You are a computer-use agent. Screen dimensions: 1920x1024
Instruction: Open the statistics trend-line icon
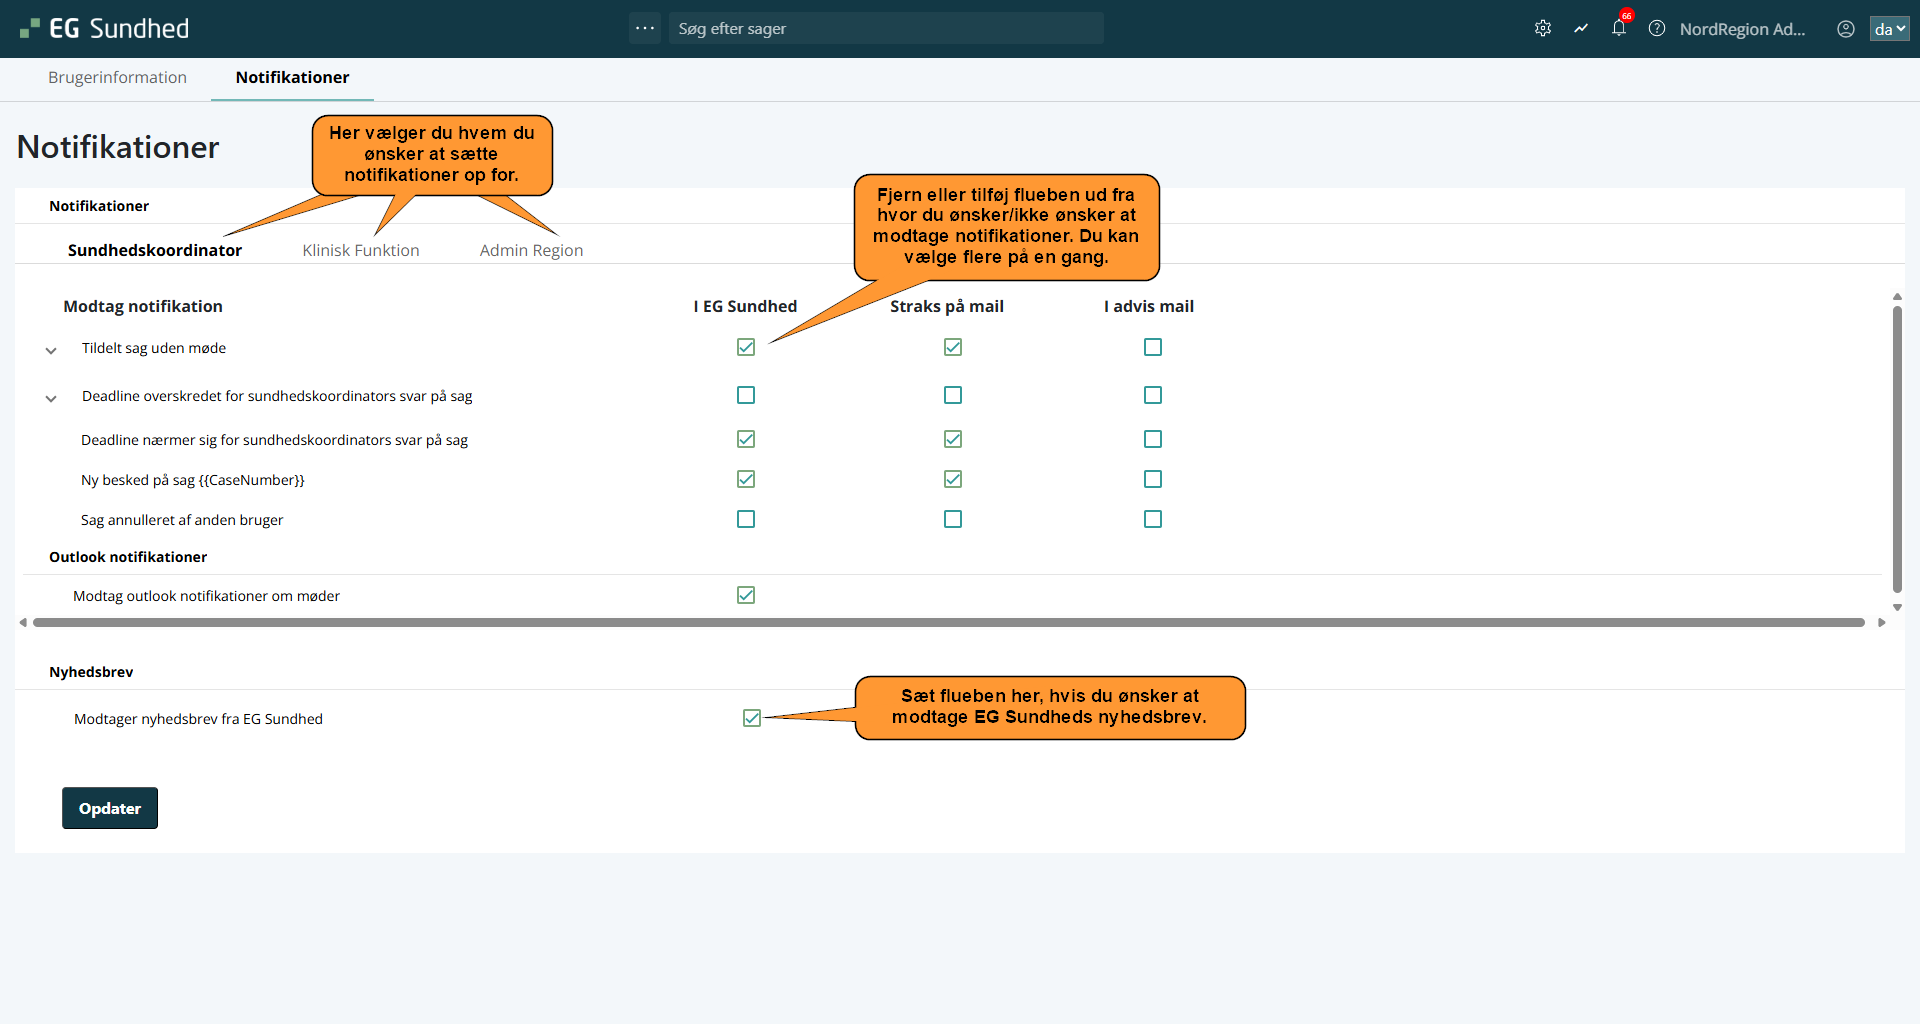[1581, 29]
